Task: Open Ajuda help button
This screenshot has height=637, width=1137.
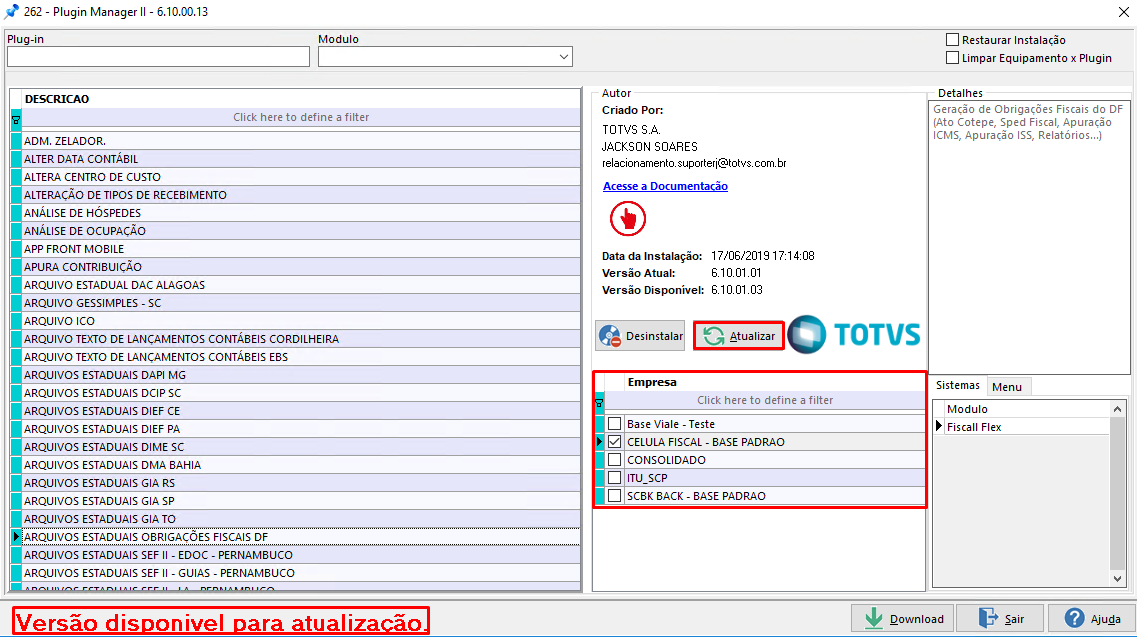Action: point(1092,619)
